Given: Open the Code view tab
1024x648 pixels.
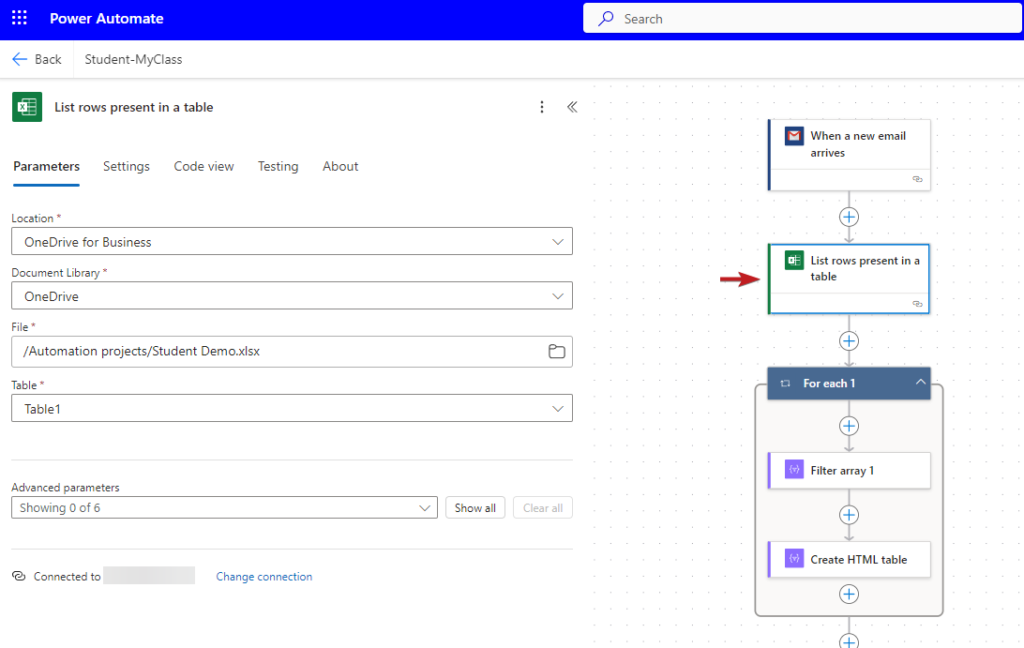Looking at the screenshot, I should click(204, 167).
